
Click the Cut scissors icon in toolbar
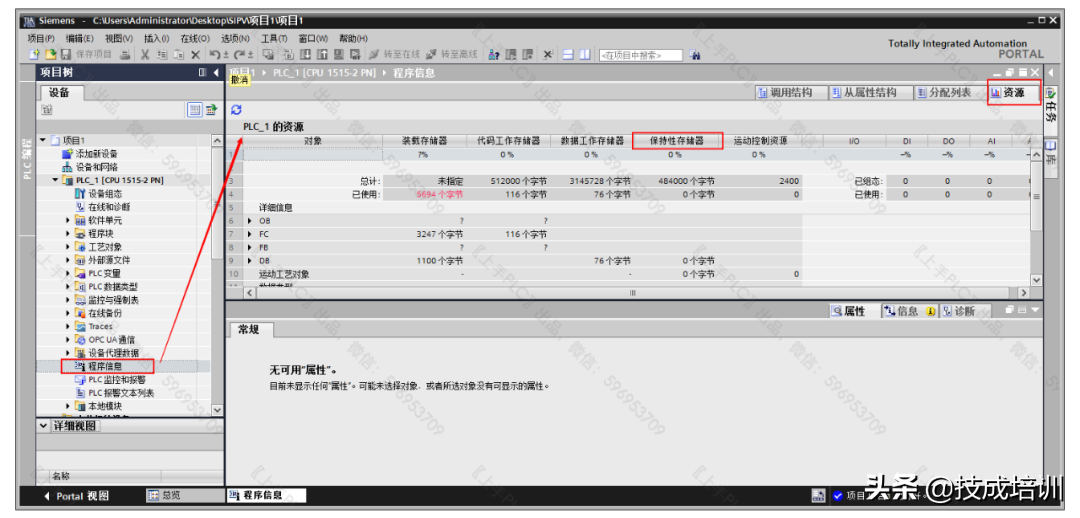tap(145, 54)
